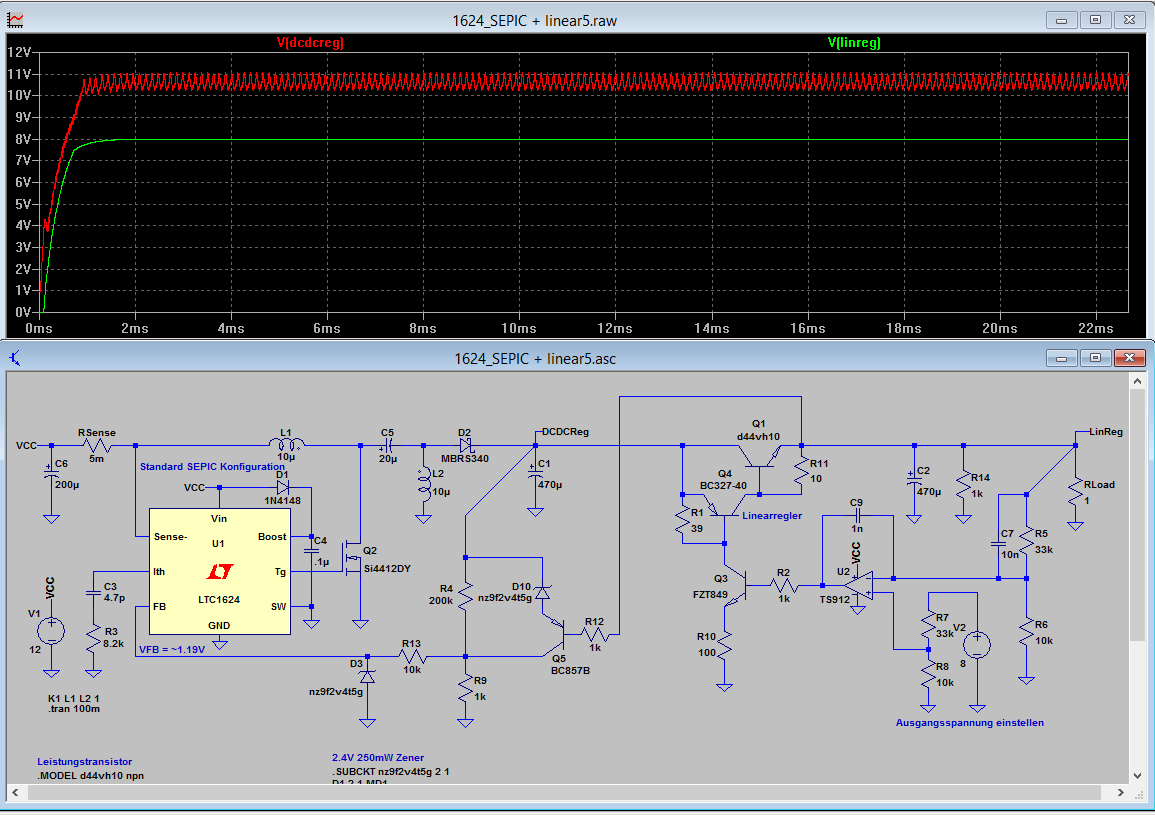
Task: Click the schematic title '1624_SEPIC + linear5.asc'
Action: tap(535, 359)
